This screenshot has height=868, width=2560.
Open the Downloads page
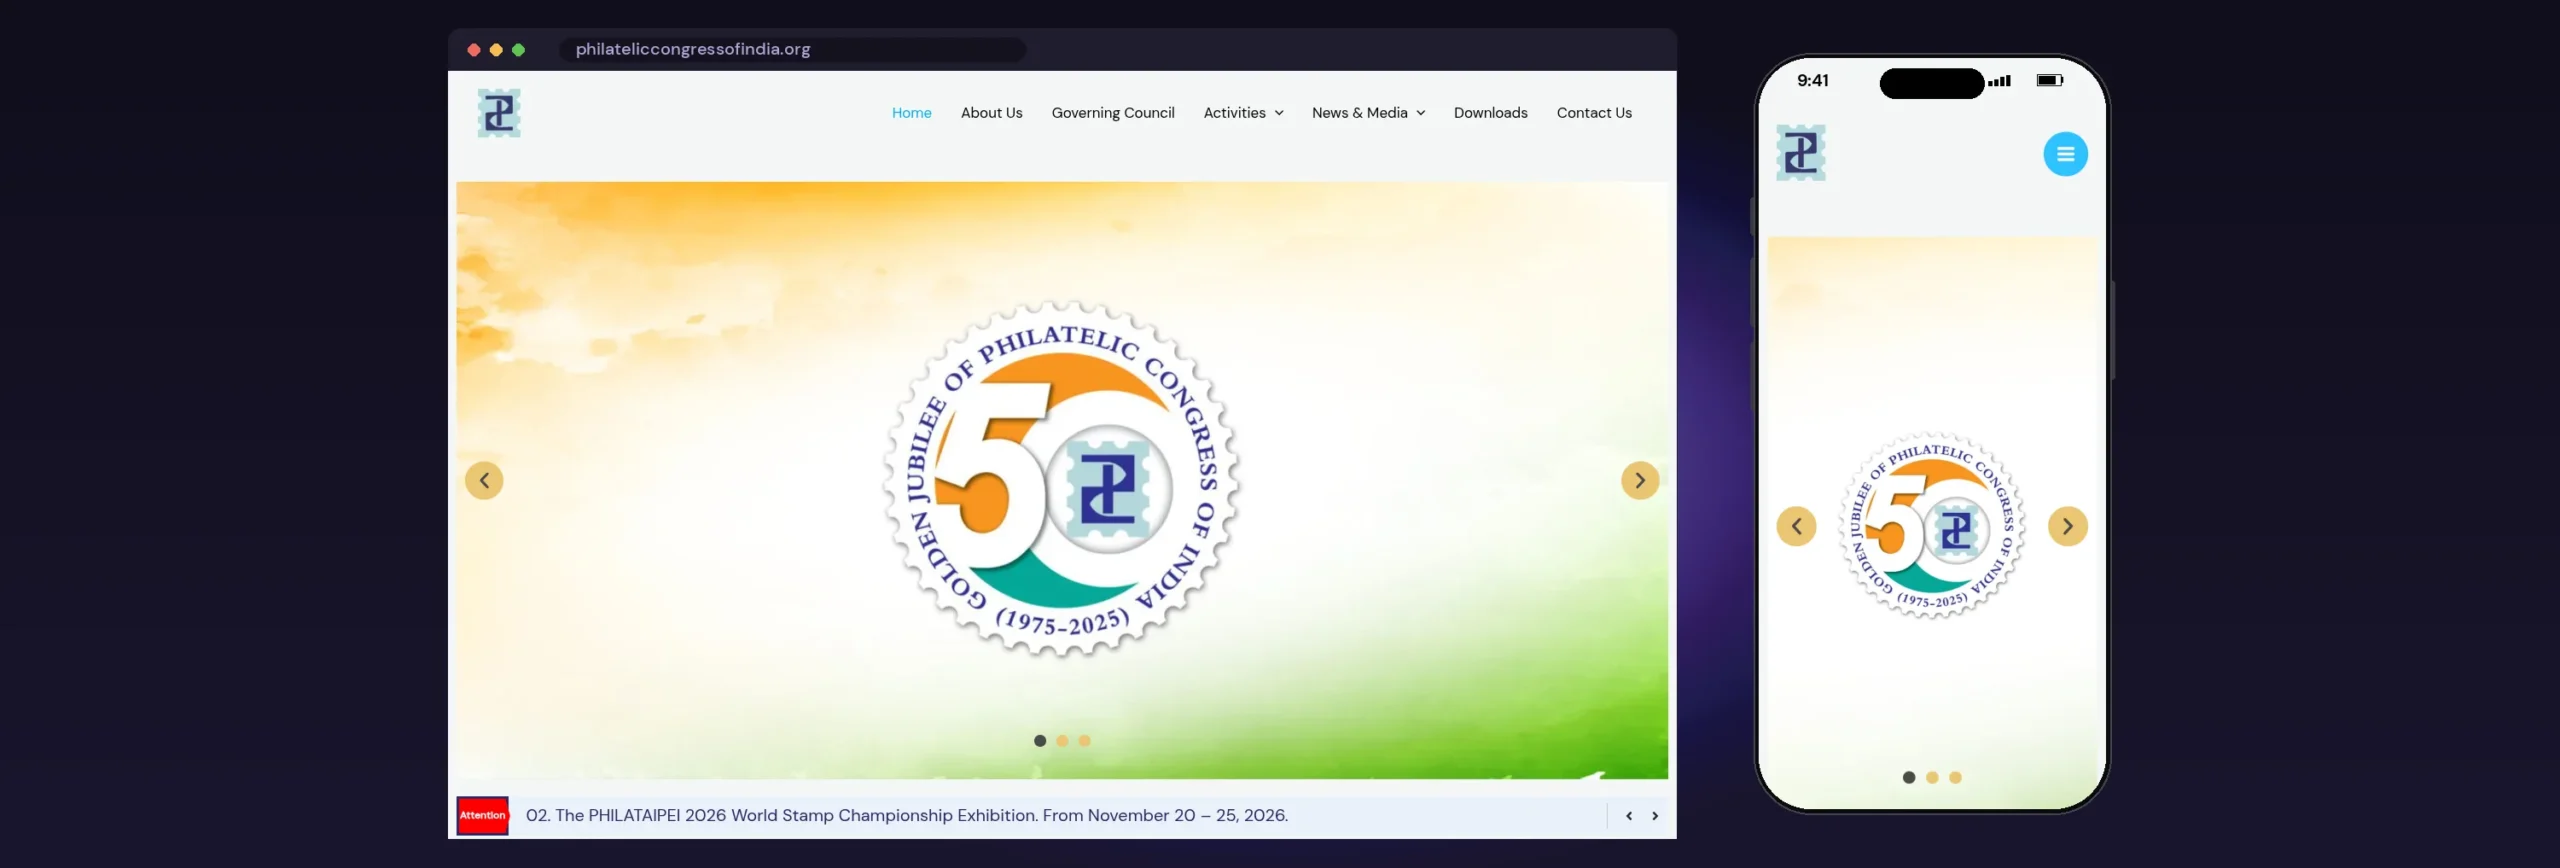pyautogui.click(x=1490, y=113)
